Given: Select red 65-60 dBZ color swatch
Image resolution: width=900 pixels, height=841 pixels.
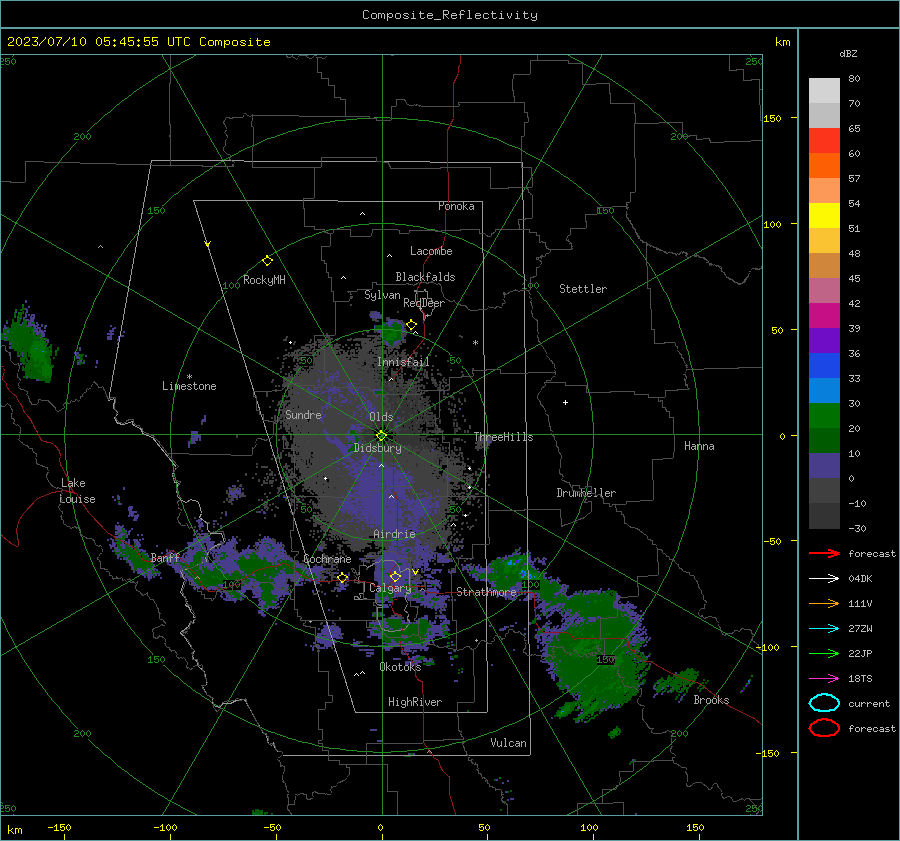Looking at the screenshot, I should 824,140.
